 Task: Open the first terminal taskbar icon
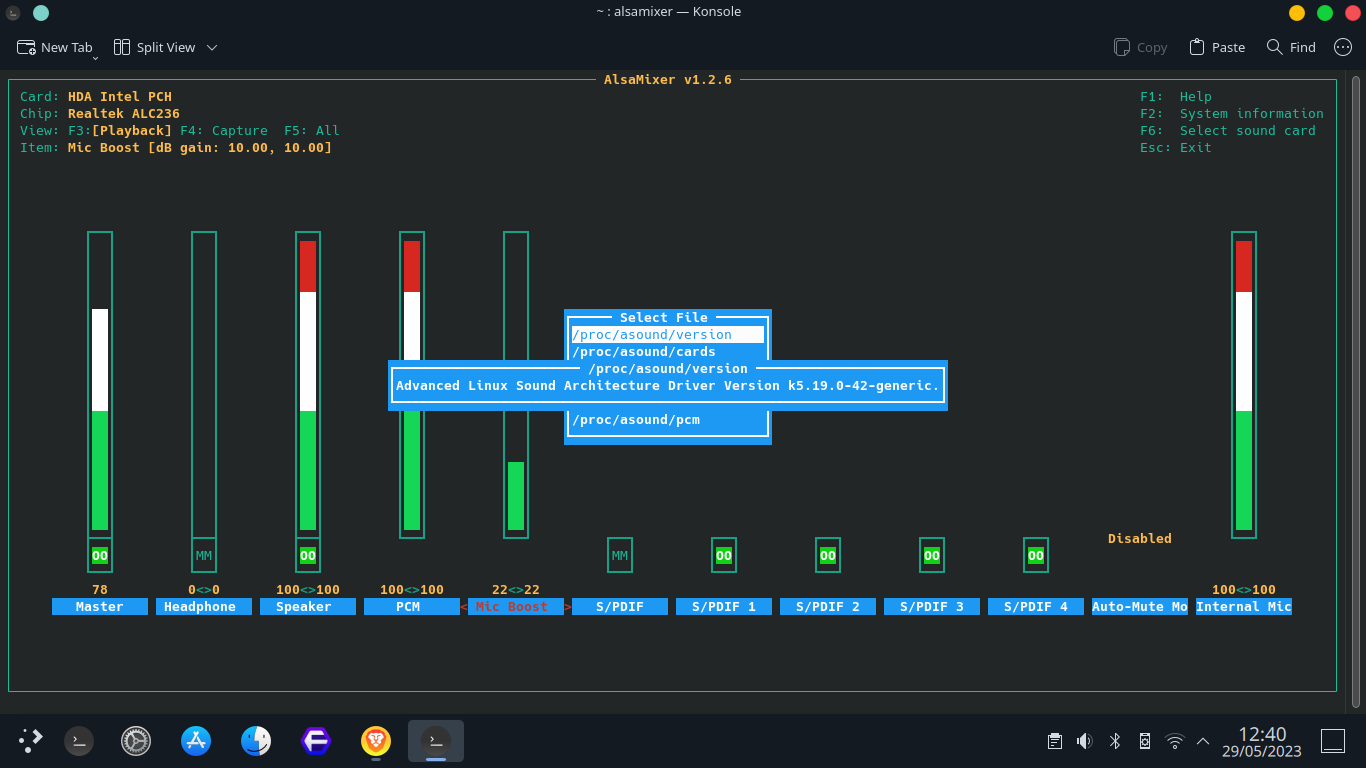click(79, 741)
